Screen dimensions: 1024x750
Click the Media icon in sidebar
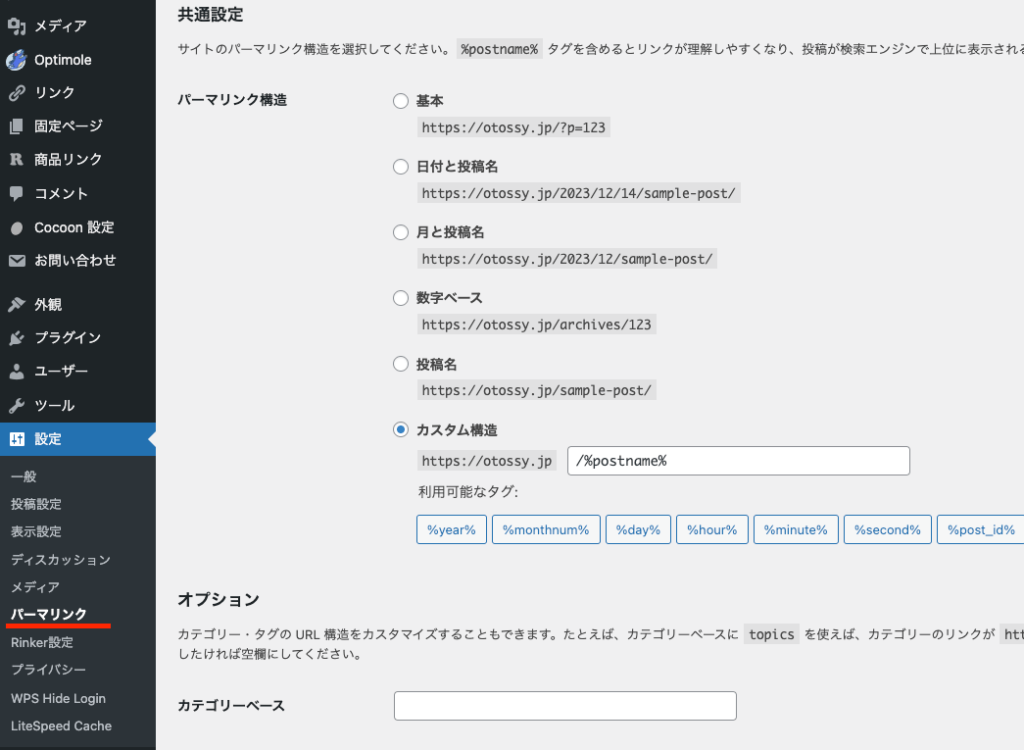16,26
